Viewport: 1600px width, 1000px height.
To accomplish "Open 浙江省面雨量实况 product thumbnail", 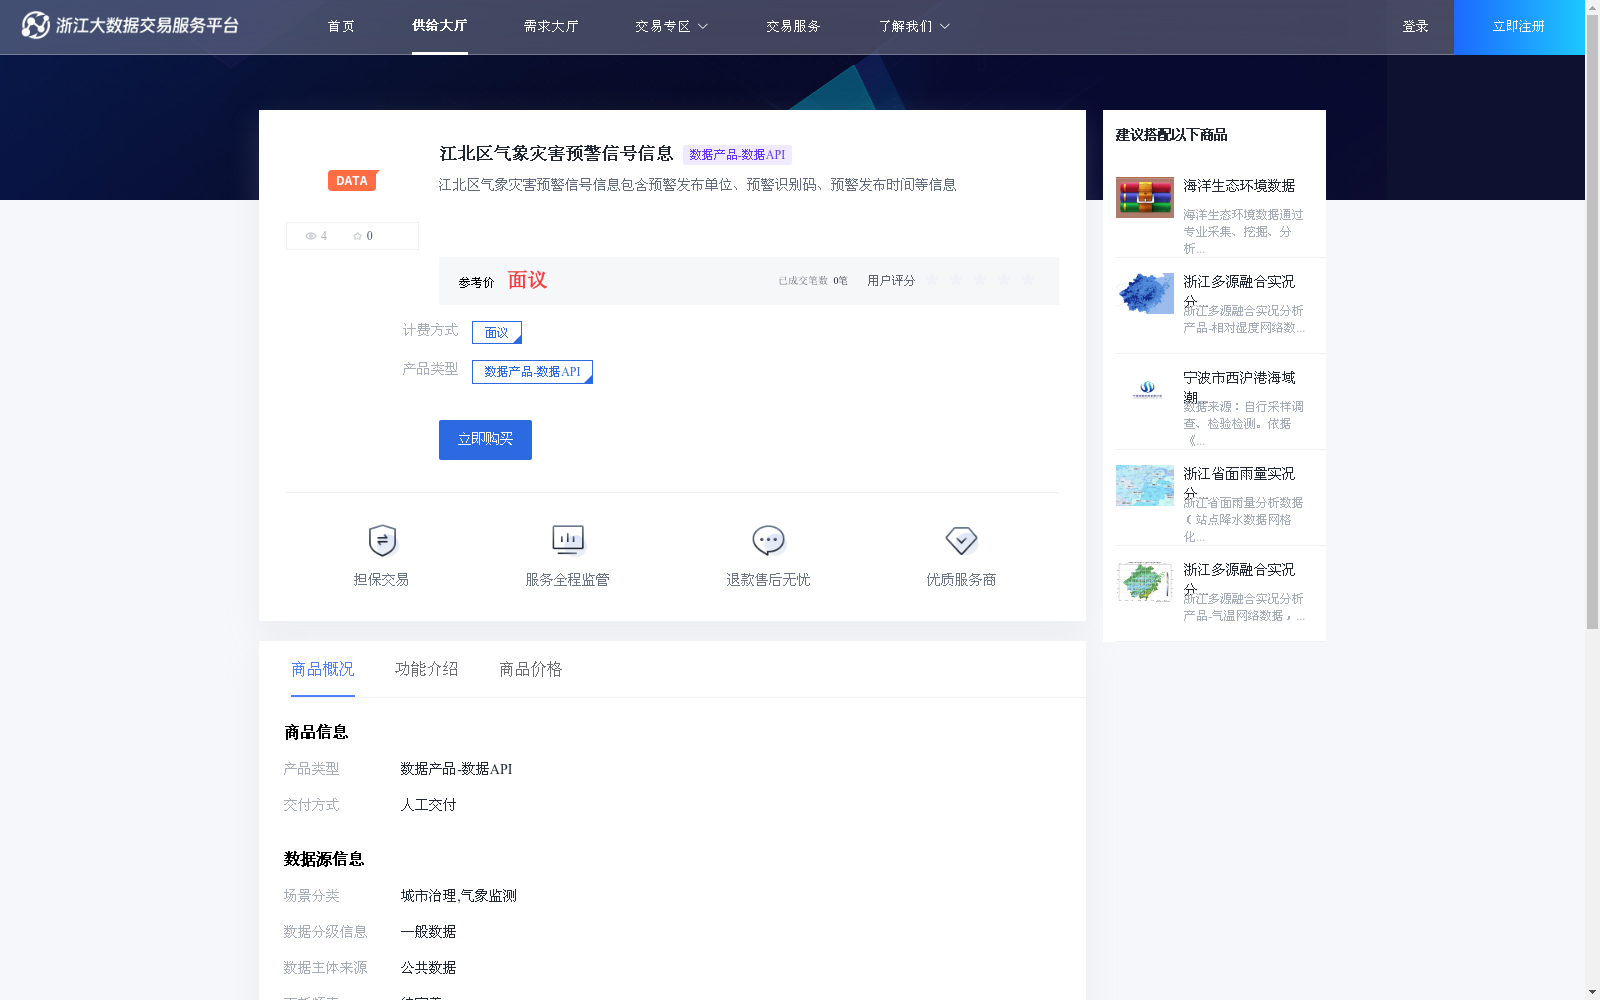I will [1145, 486].
